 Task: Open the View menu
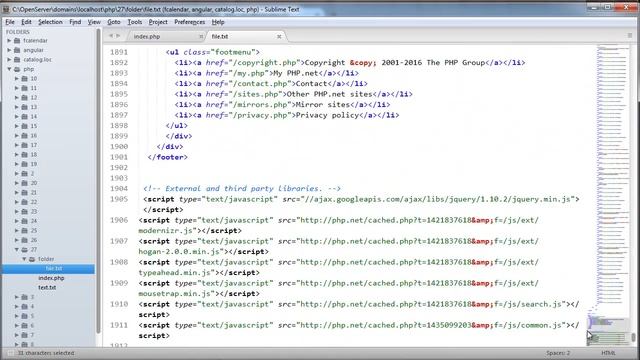[94, 22]
